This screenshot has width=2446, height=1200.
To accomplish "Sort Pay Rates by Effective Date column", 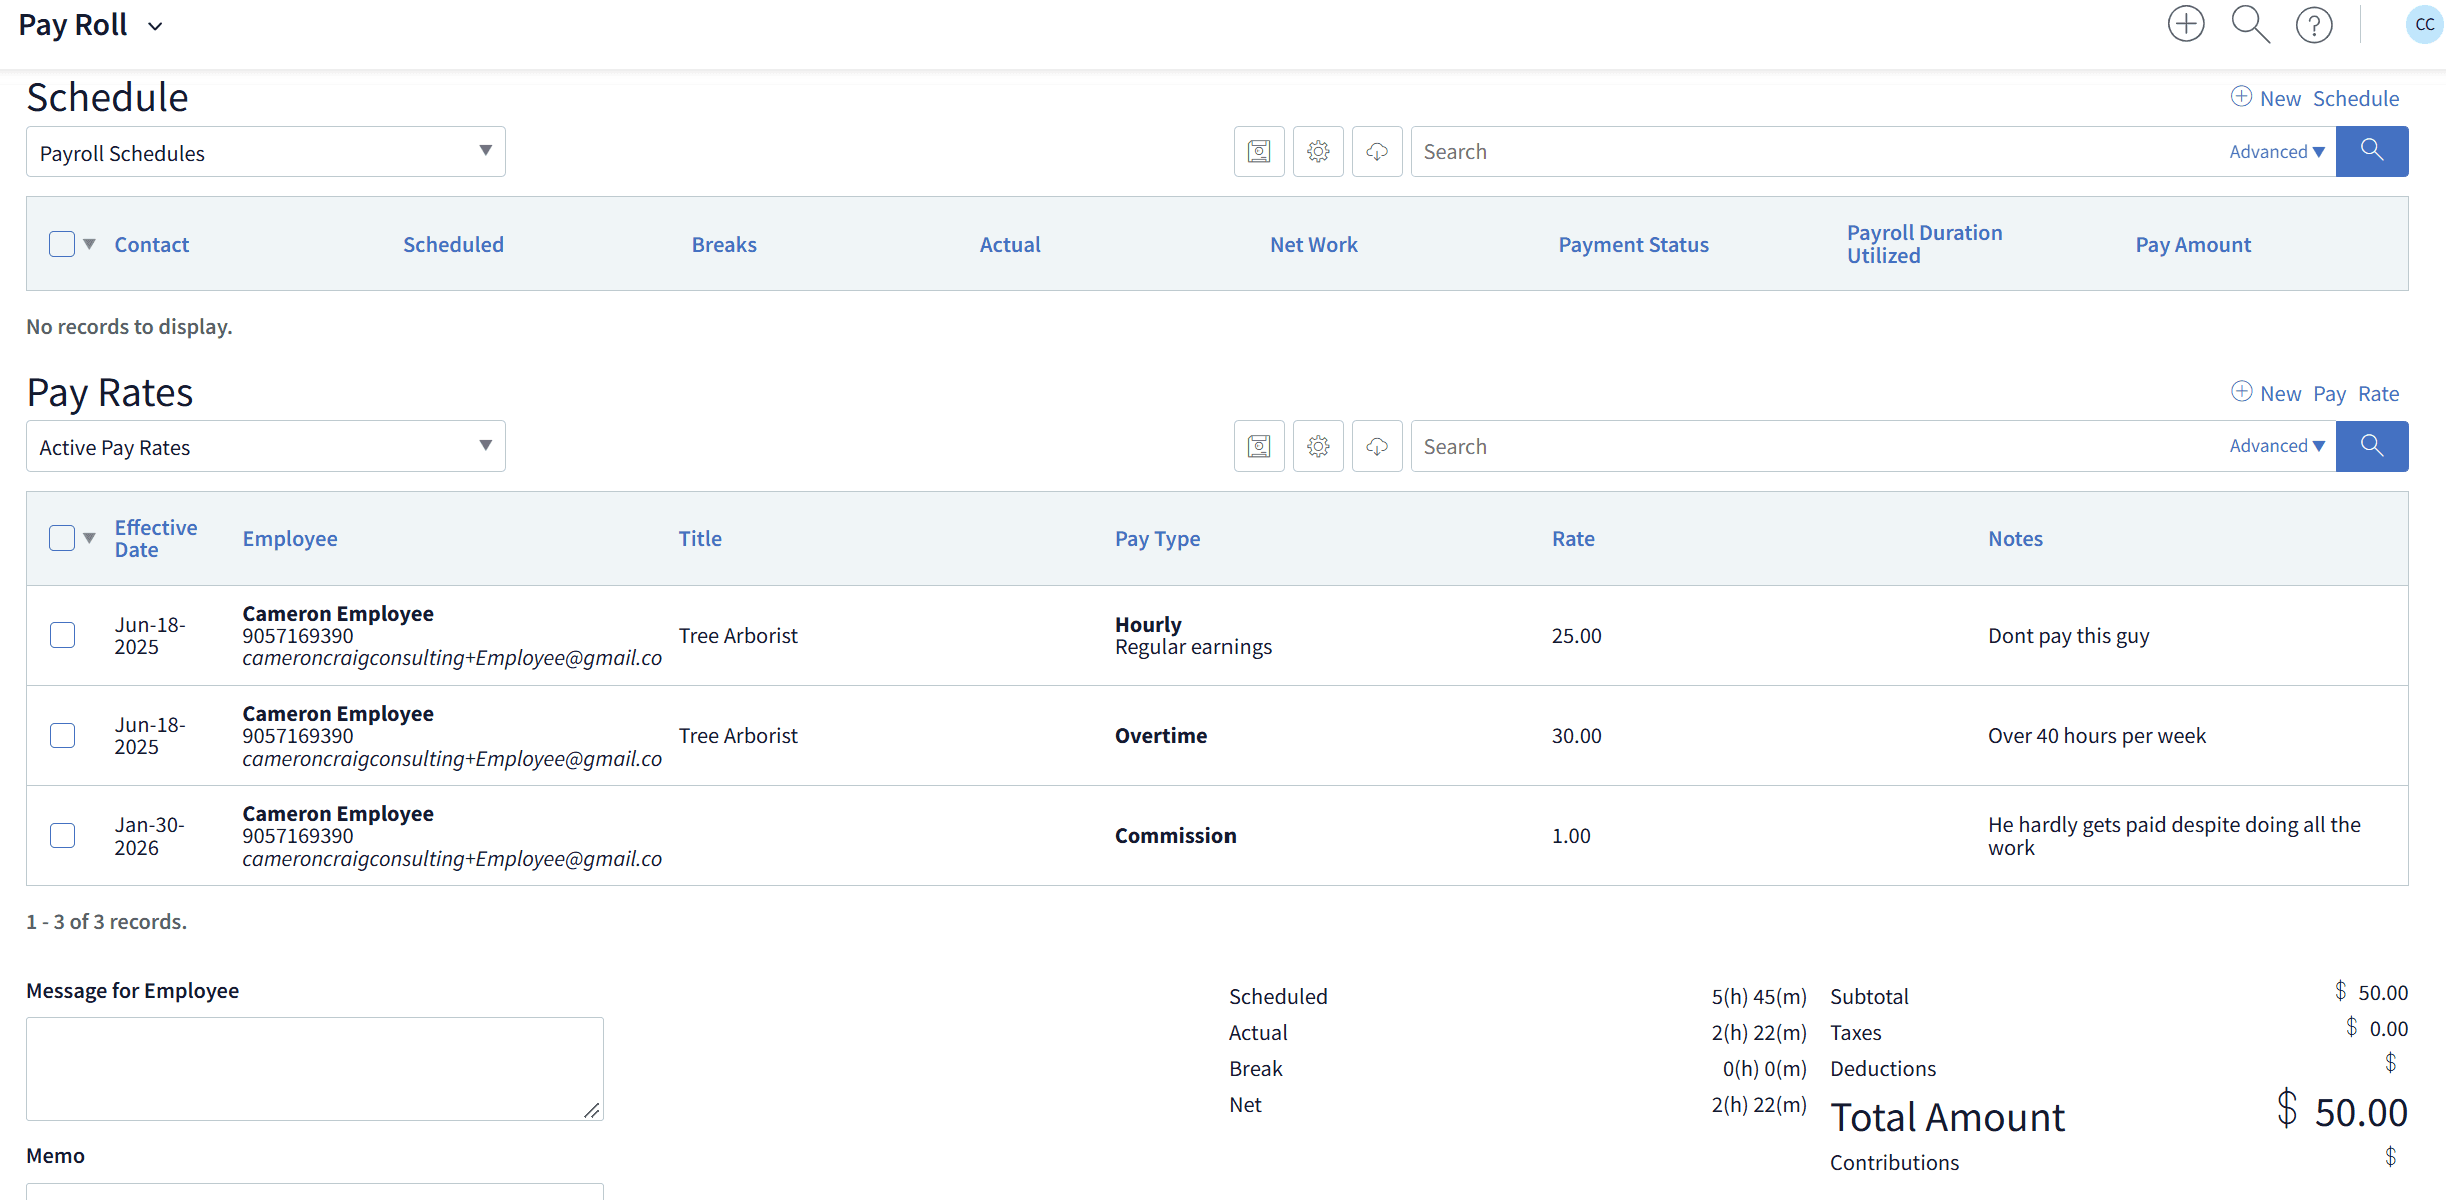I will 156,538.
